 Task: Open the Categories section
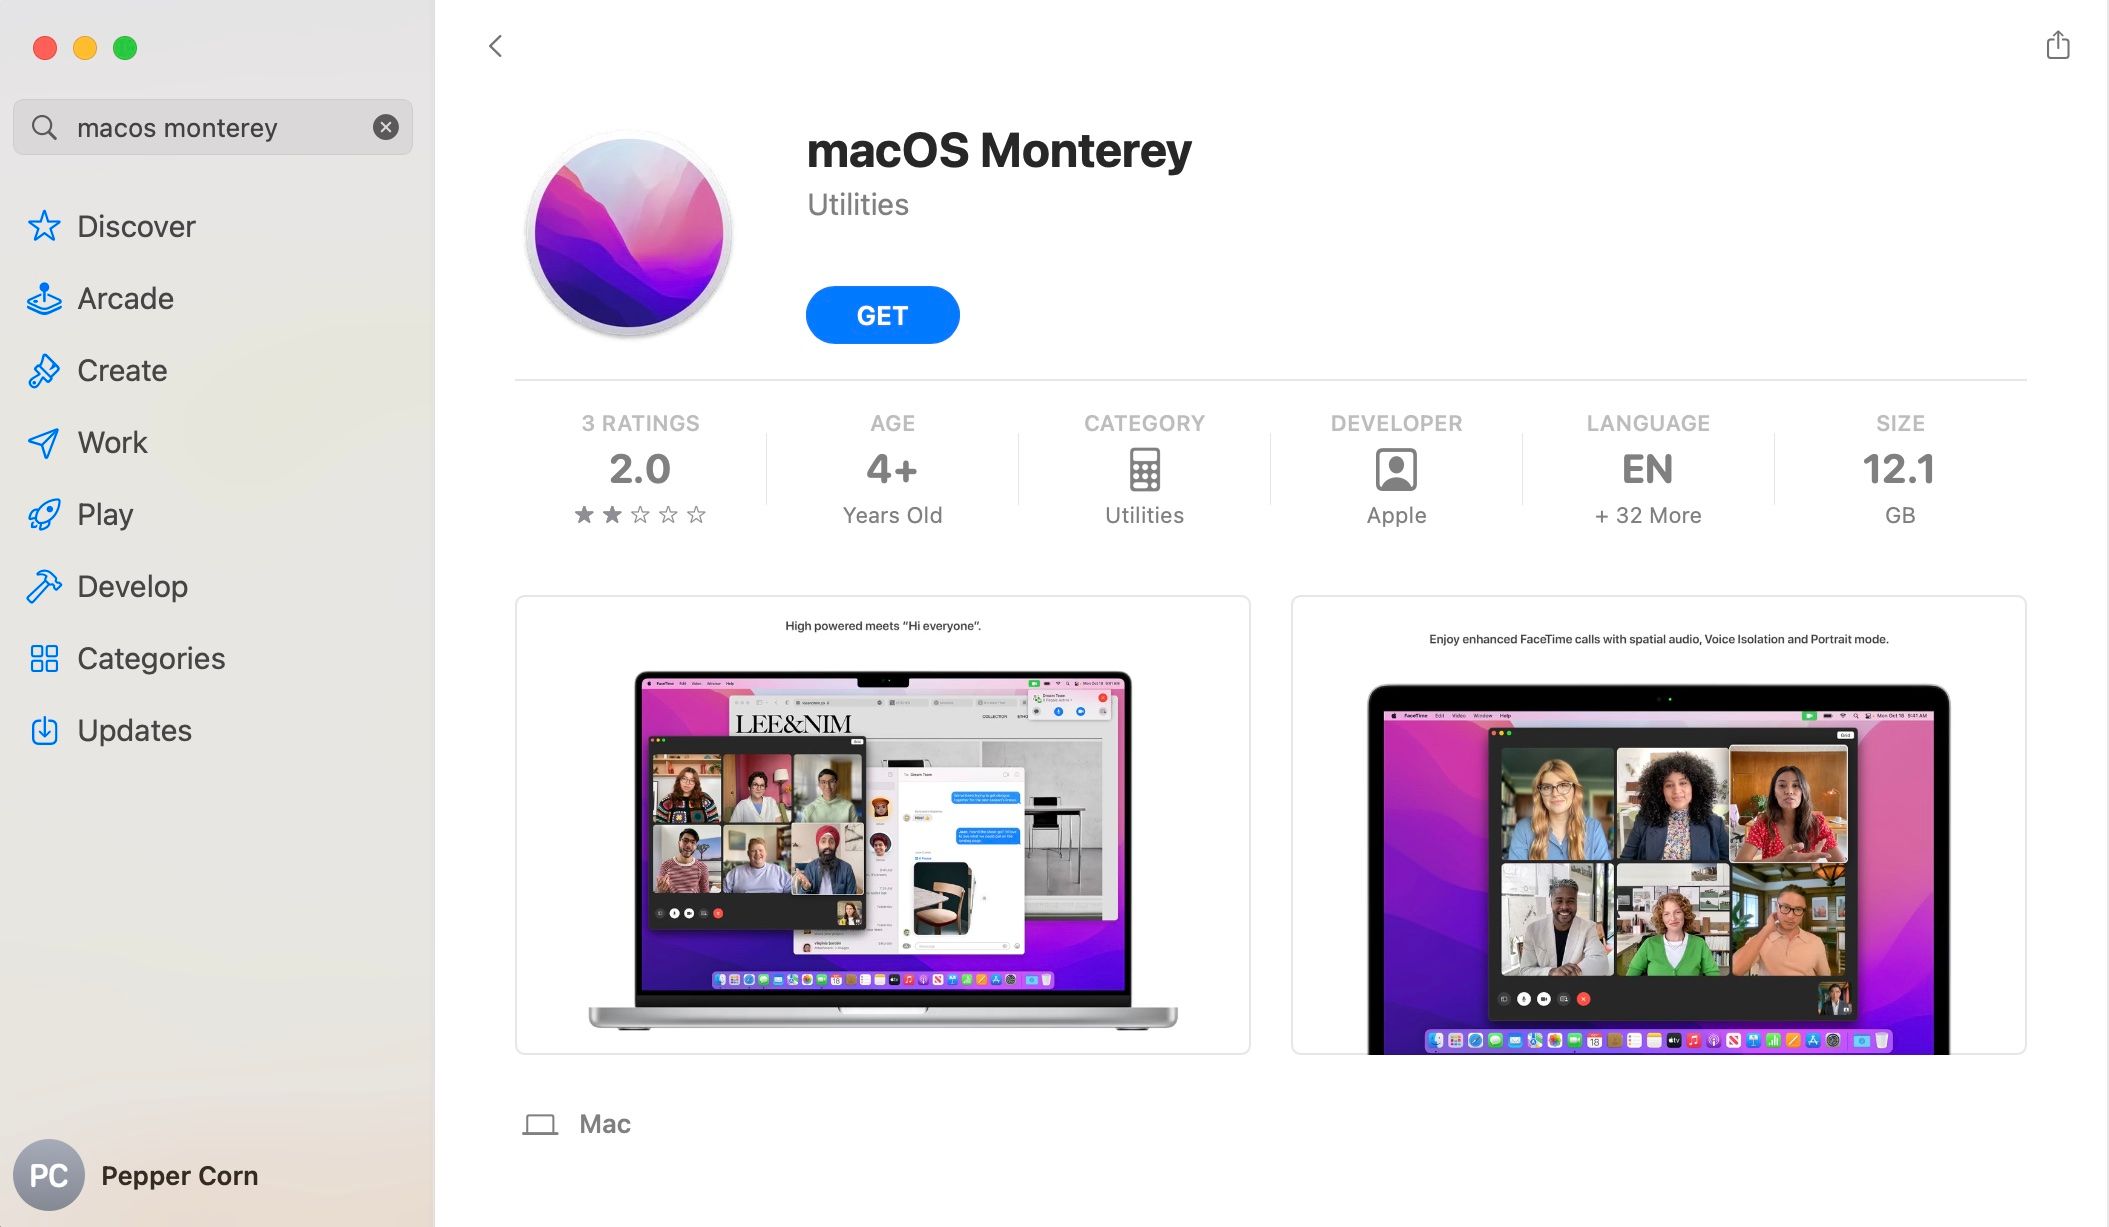pyautogui.click(x=150, y=656)
